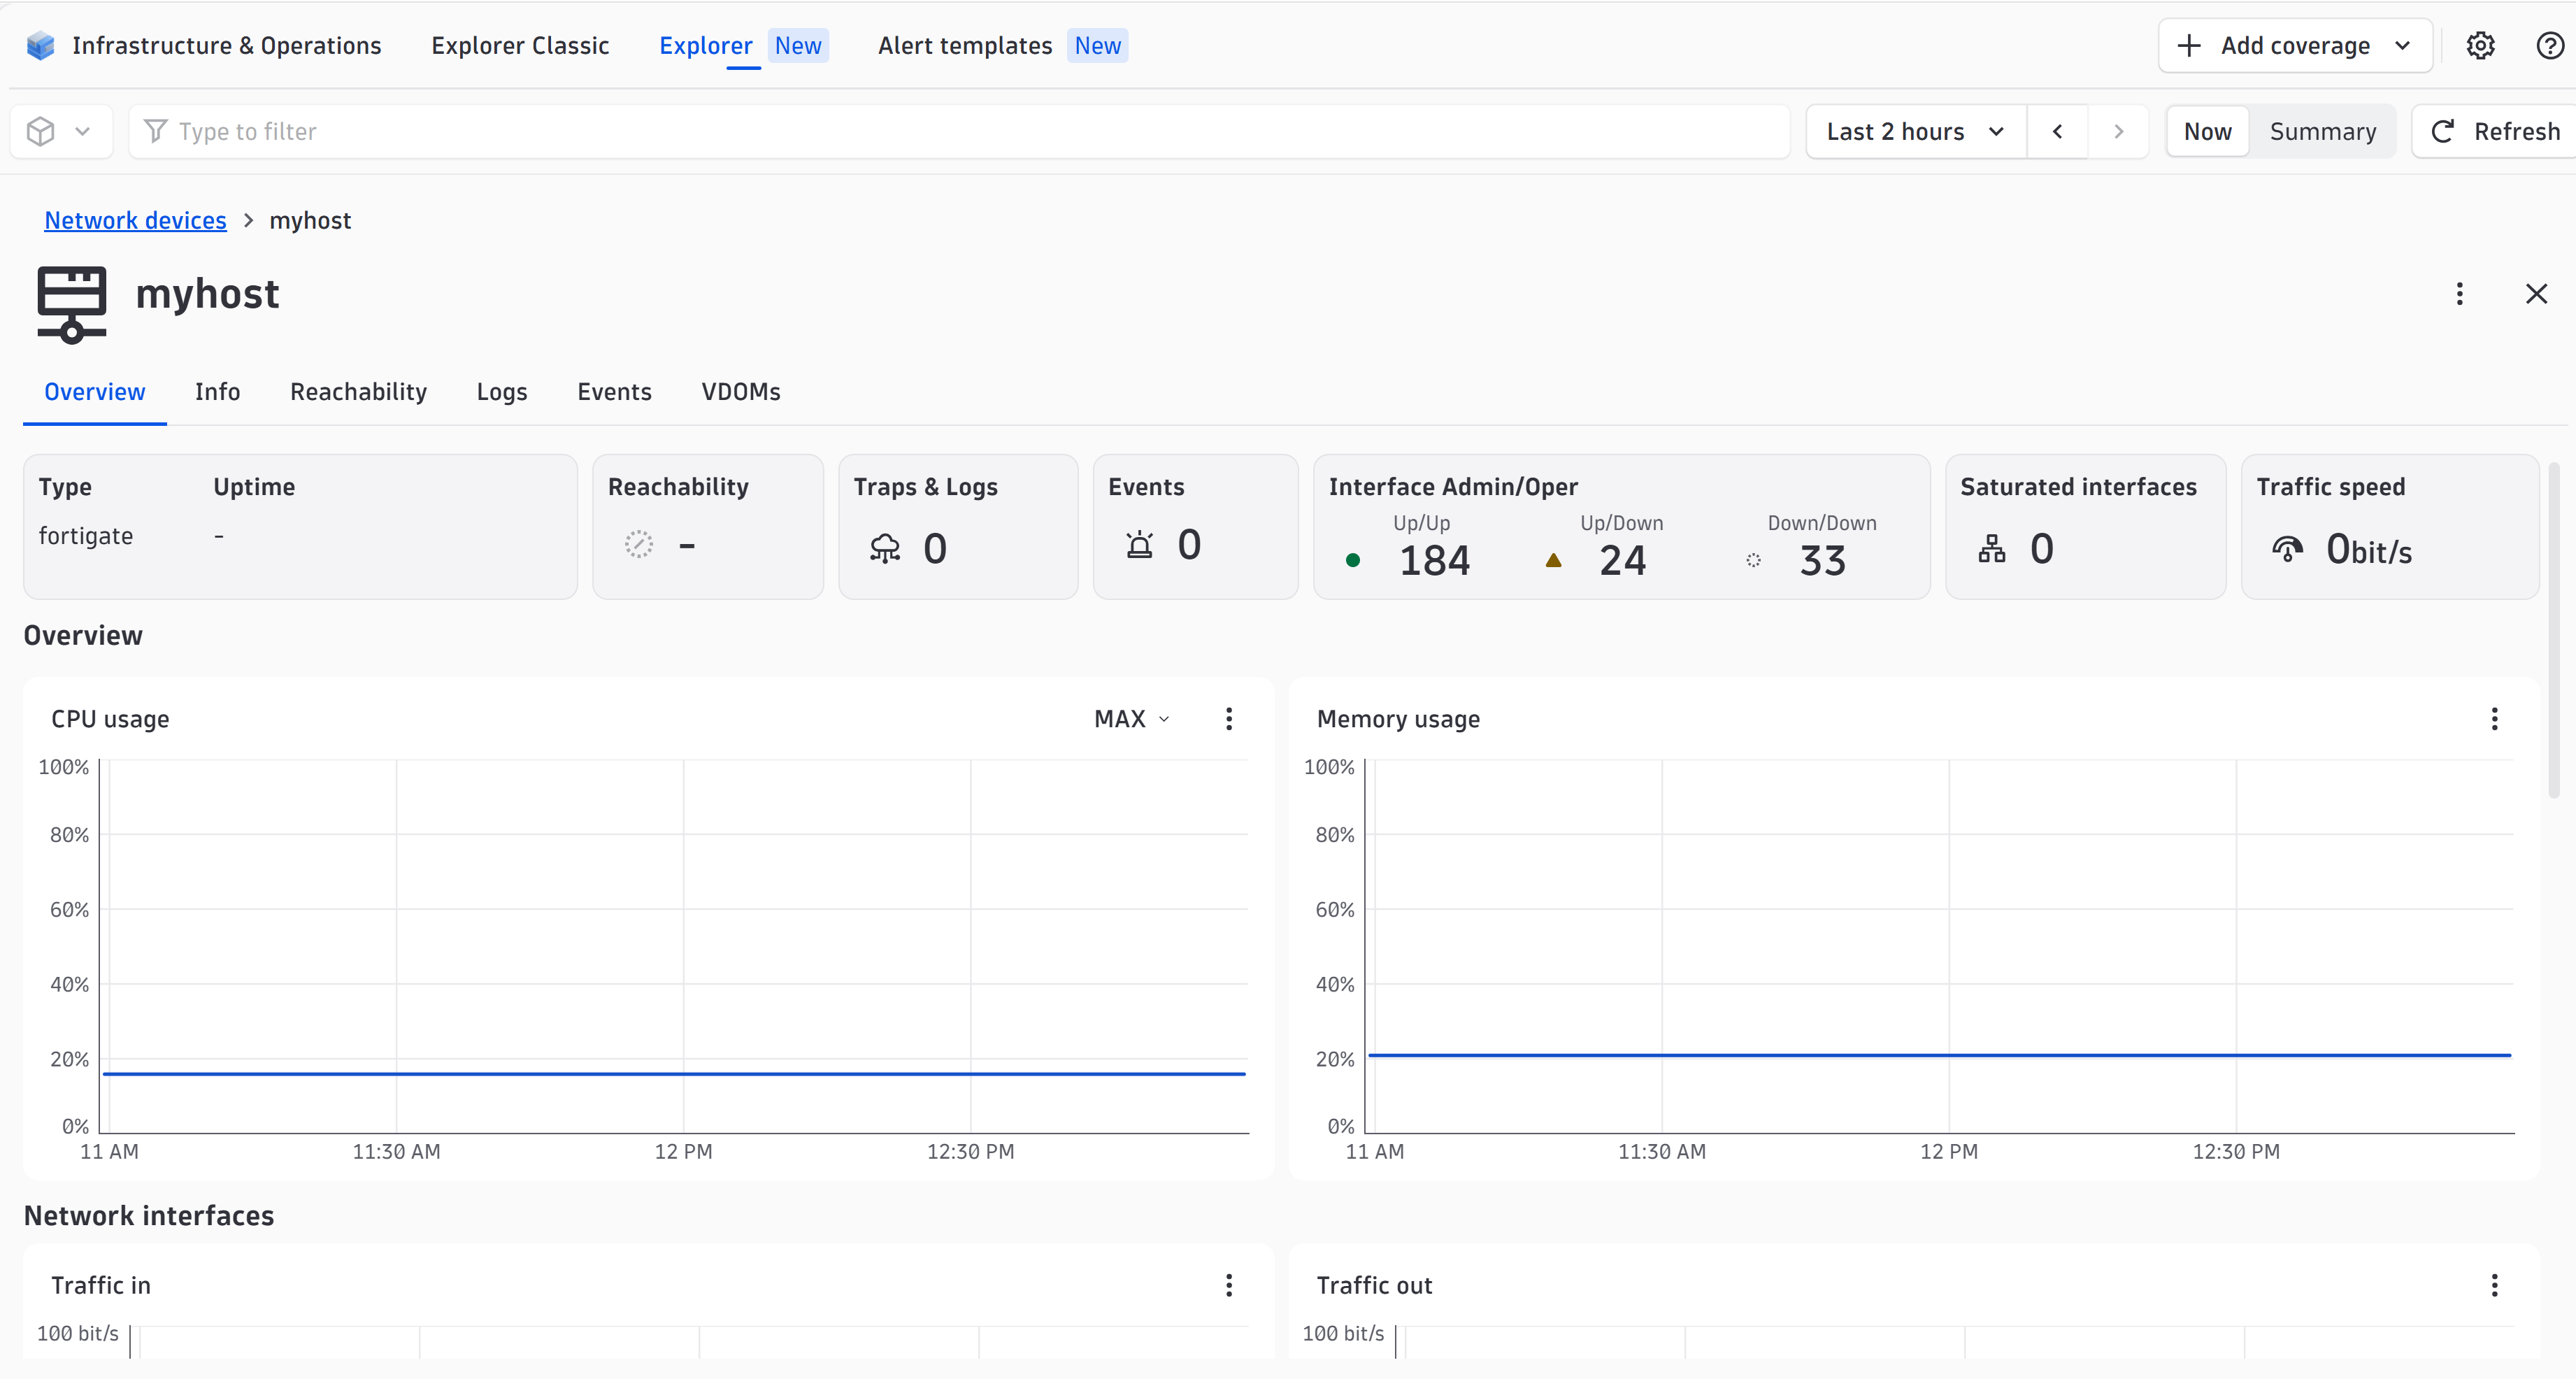The width and height of the screenshot is (2576, 1379).
Task: Click the entity type cube selector icon
Action: click(41, 132)
